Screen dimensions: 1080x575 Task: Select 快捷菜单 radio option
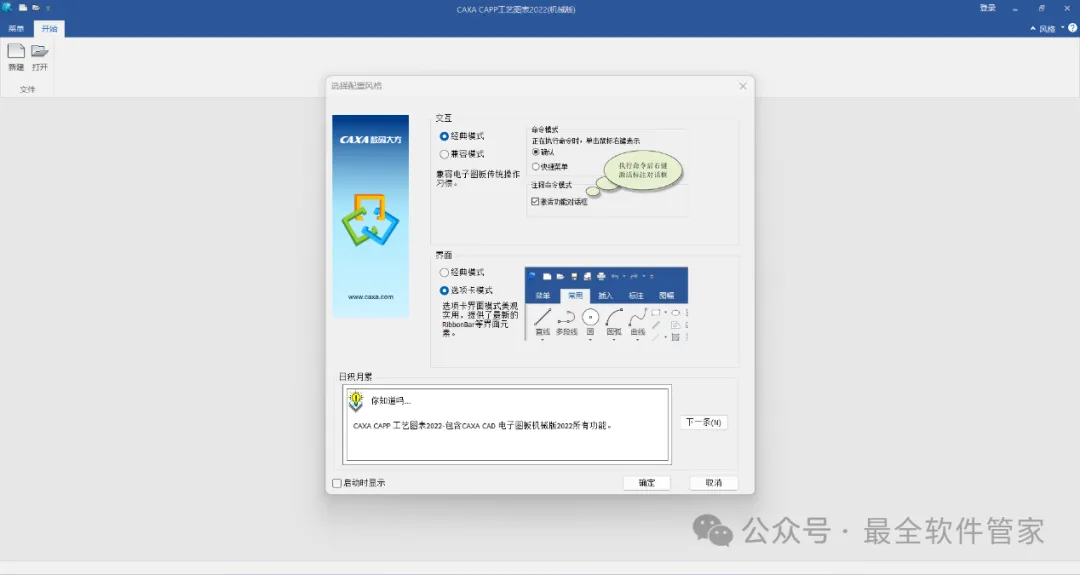[x=536, y=167]
